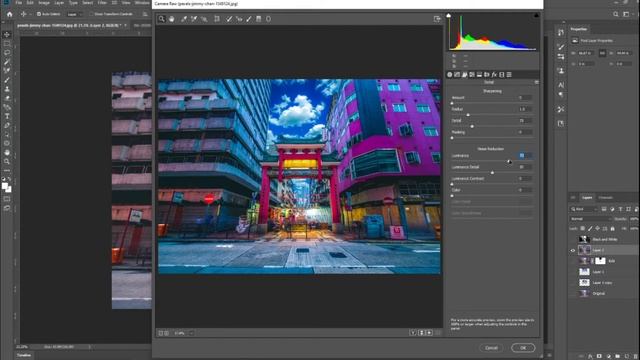640x360 pixels.
Task: Go to Photoshop Home screen icon
Action: (9, 14)
